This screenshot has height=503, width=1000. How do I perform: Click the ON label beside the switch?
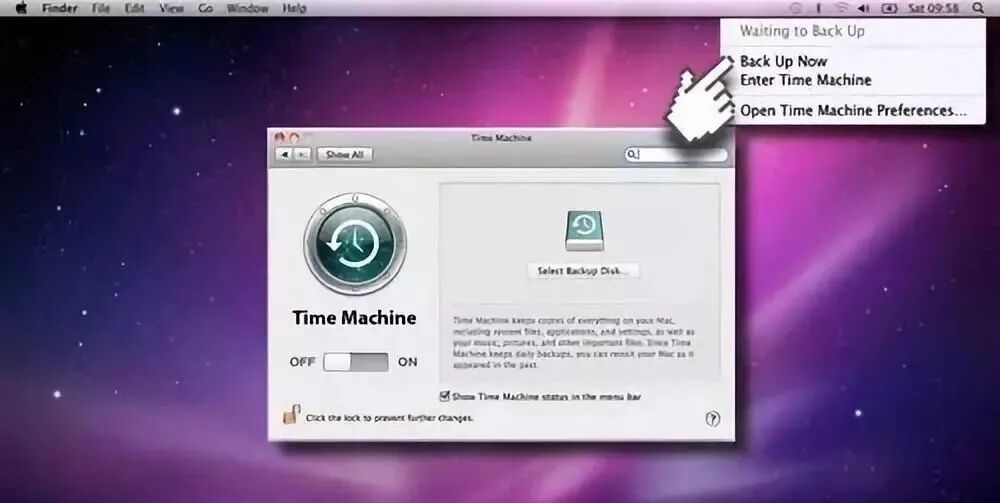(x=408, y=361)
